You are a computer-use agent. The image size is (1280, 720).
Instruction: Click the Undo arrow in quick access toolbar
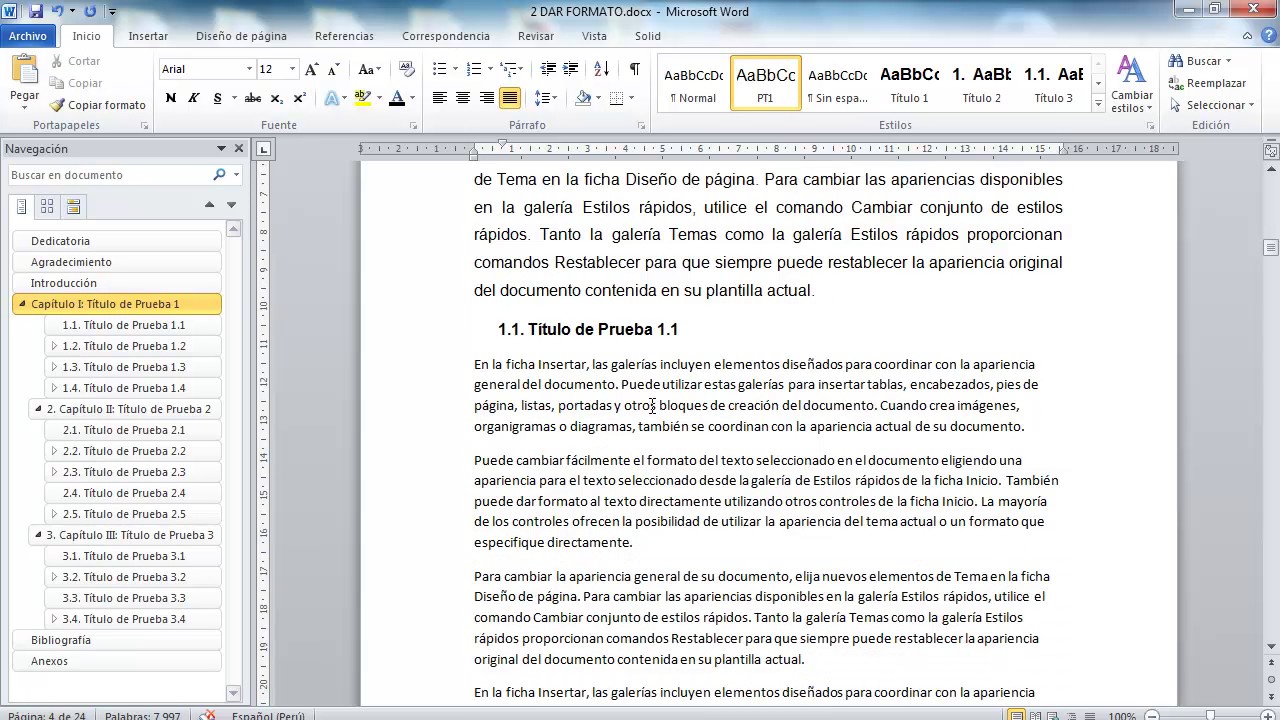click(57, 12)
